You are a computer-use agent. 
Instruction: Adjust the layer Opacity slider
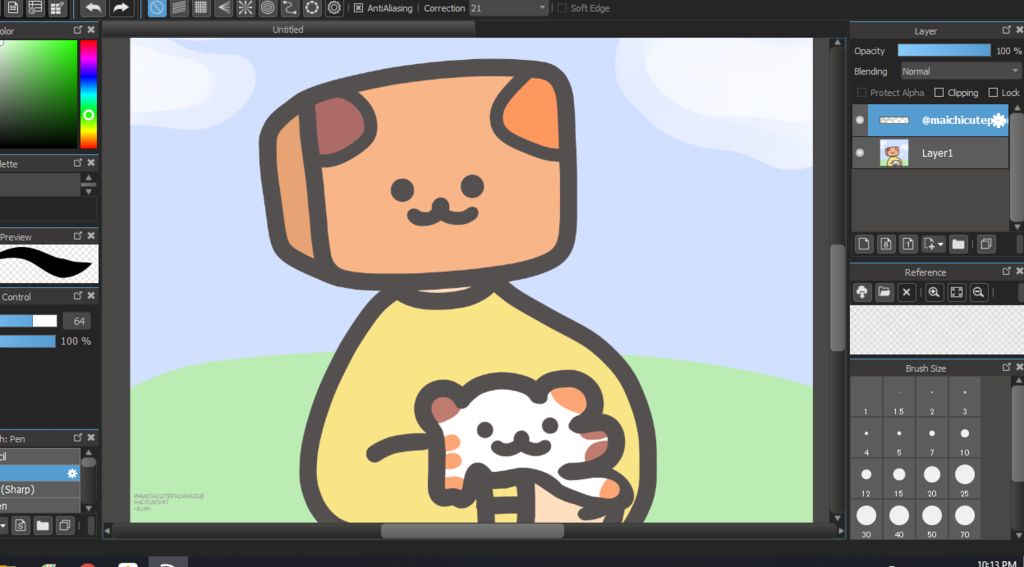944,51
